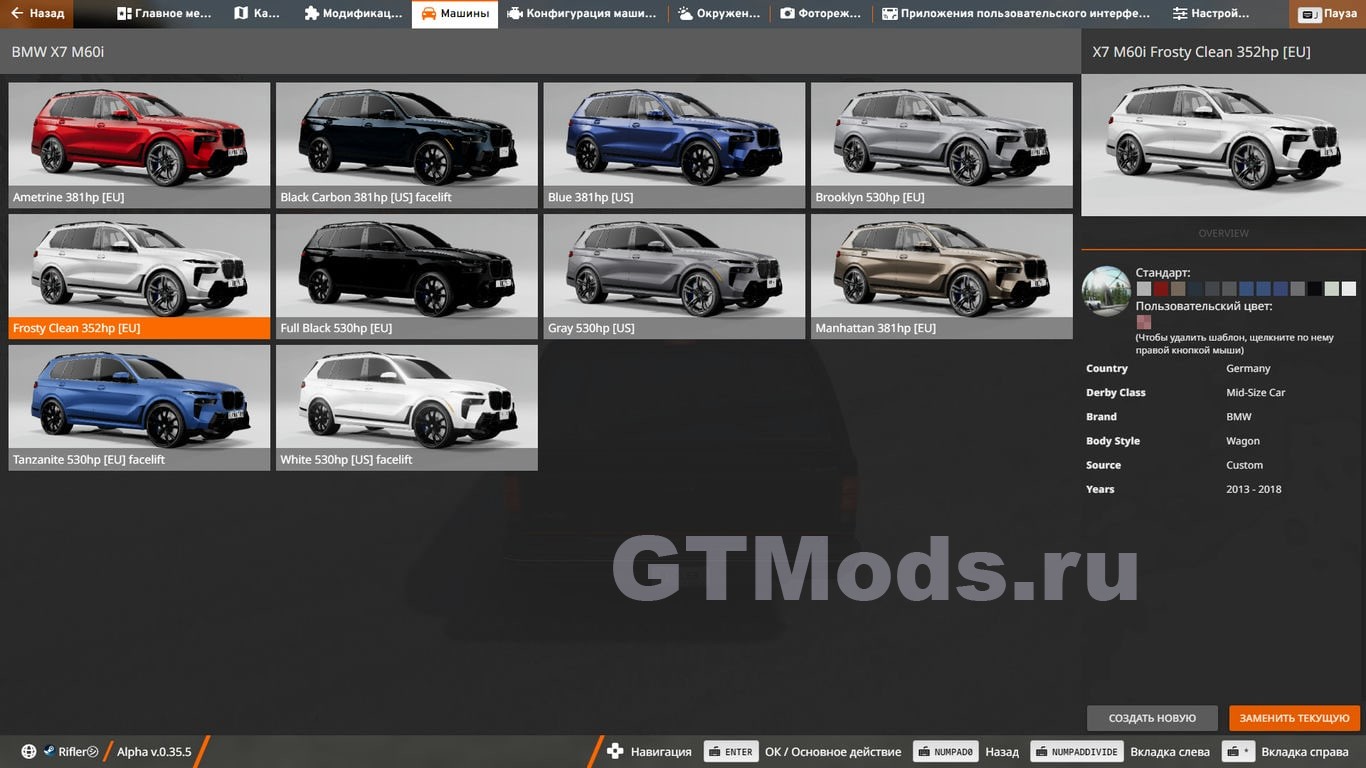This screenshot has width=1366, height=768.
Task: Open the Настройки tab
Action: click(x=1211, y=14)
